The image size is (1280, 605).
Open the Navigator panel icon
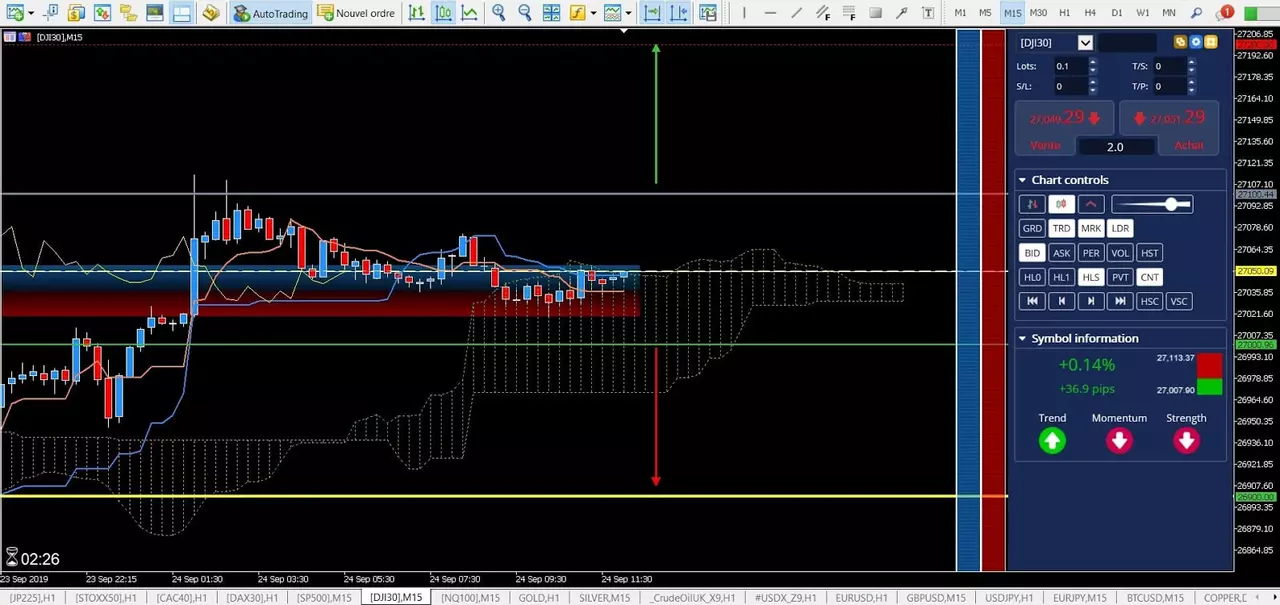128,13
